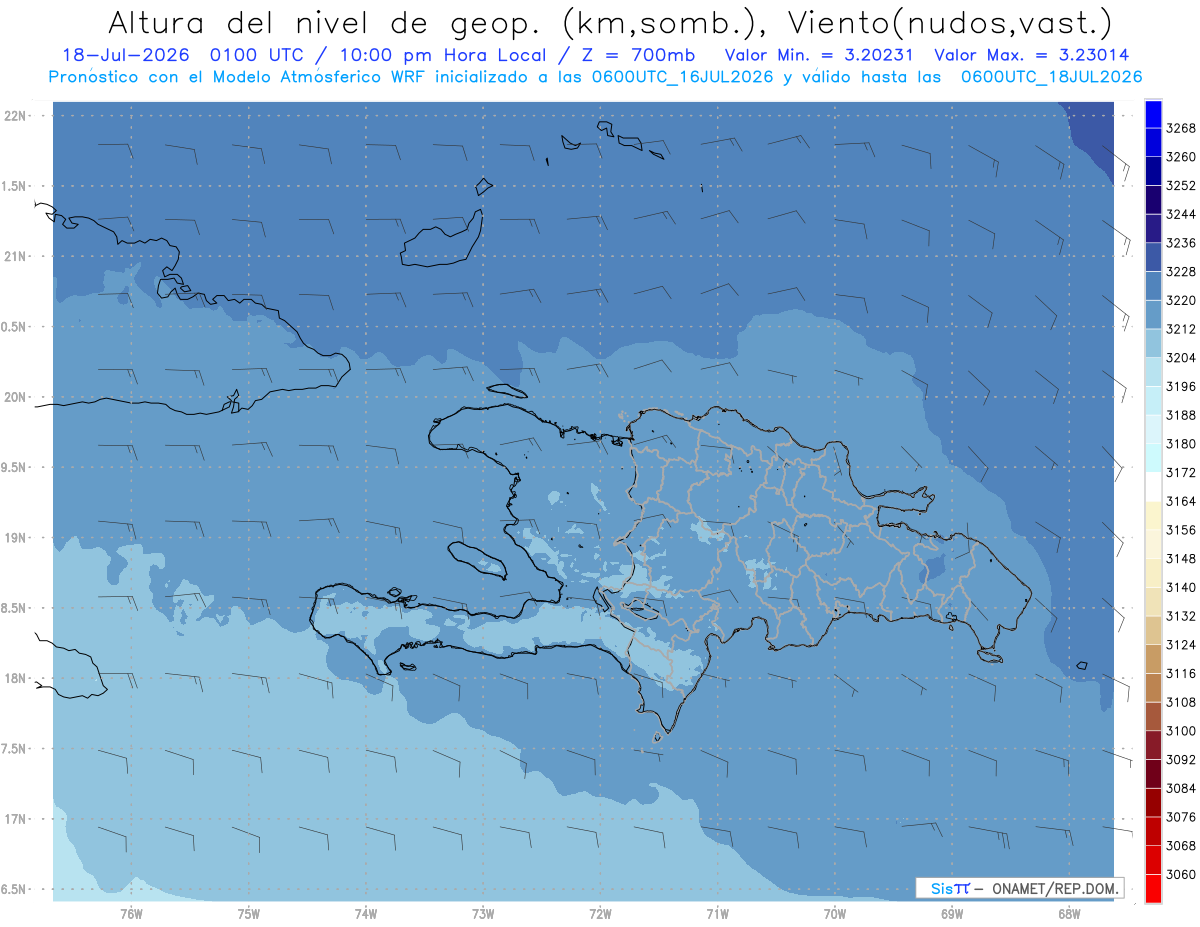Click the 72W longitude label
Viewport: 1200px width, 927px height.
(x=600, y=914)
